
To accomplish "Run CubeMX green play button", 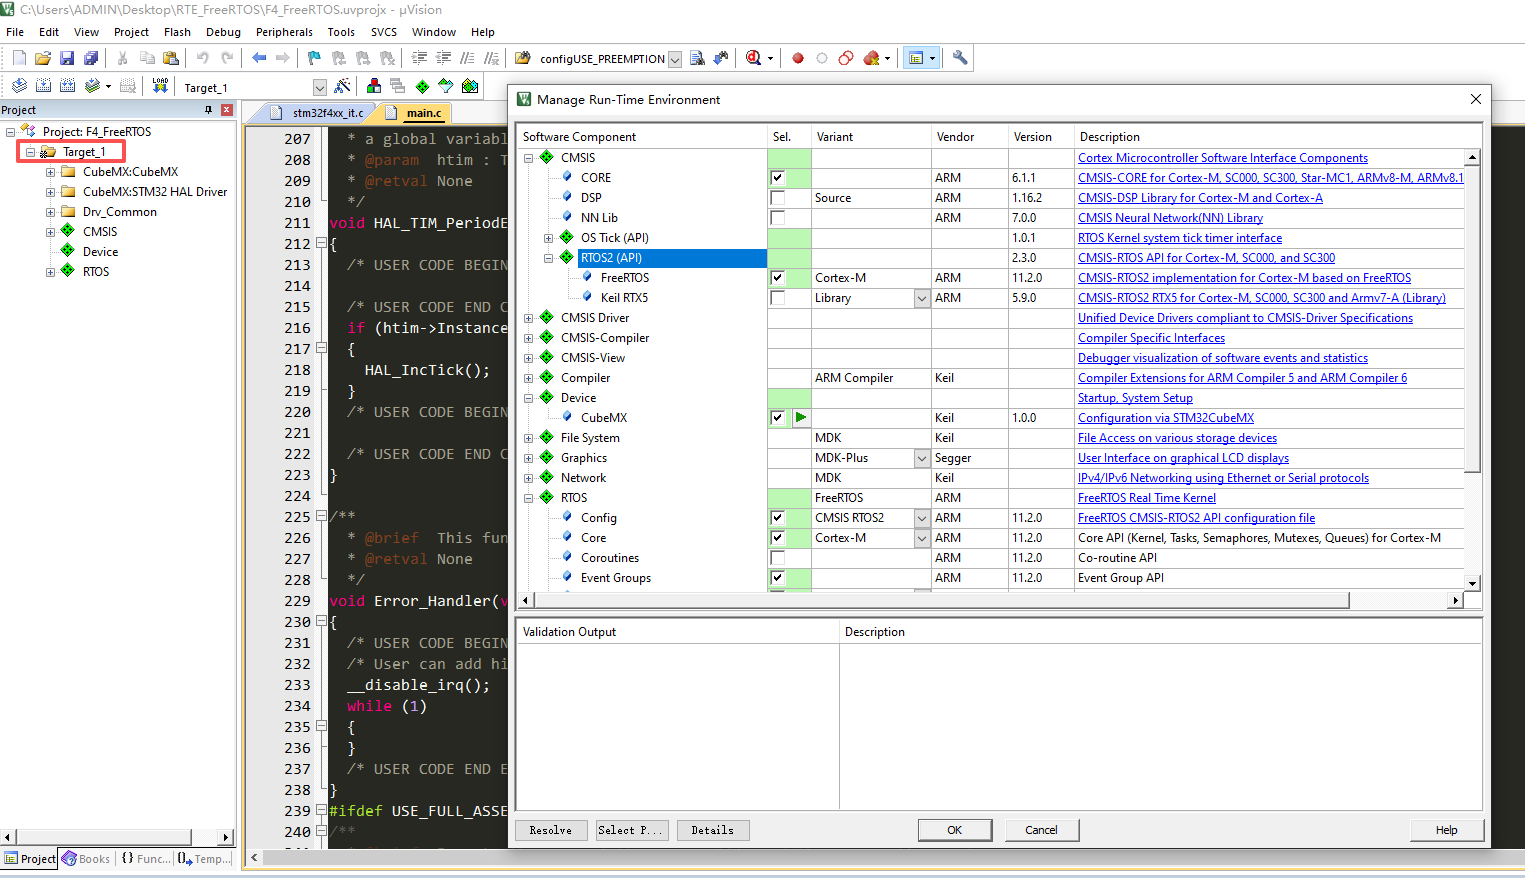I will (x=801, y=418).
